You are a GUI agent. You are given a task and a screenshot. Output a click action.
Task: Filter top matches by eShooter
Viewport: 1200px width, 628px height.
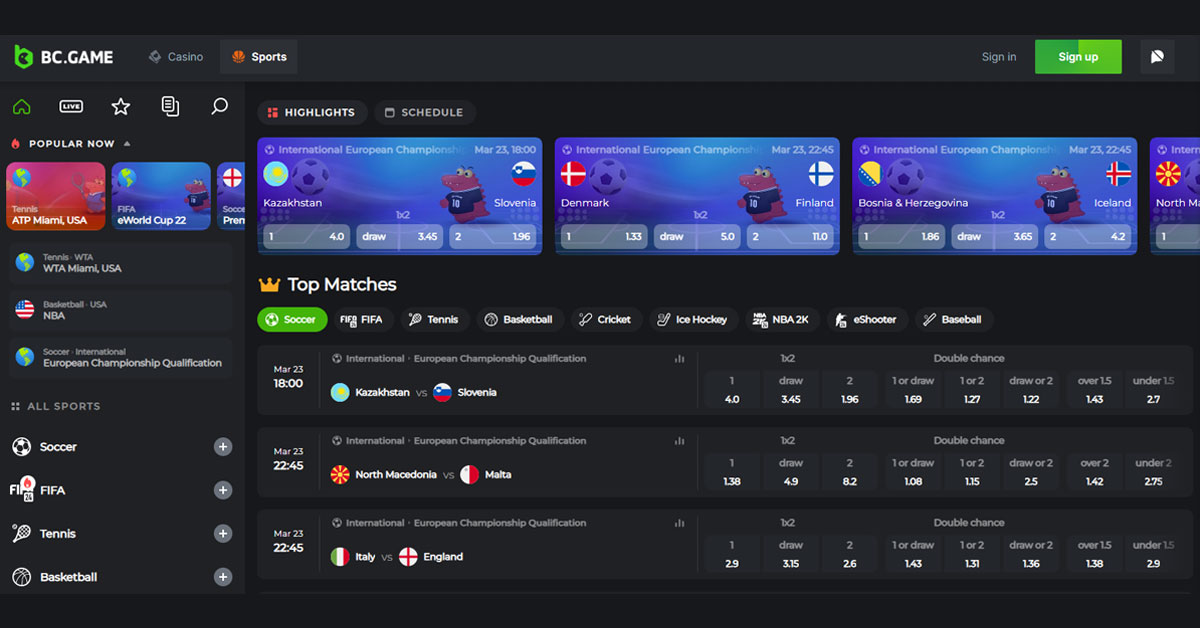866,320
